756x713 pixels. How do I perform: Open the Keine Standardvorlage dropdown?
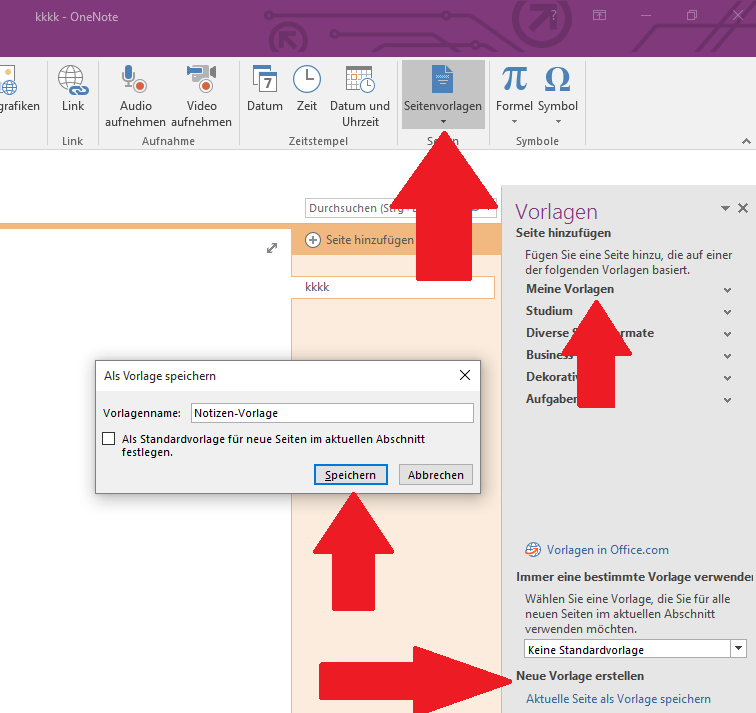[738, 649]
